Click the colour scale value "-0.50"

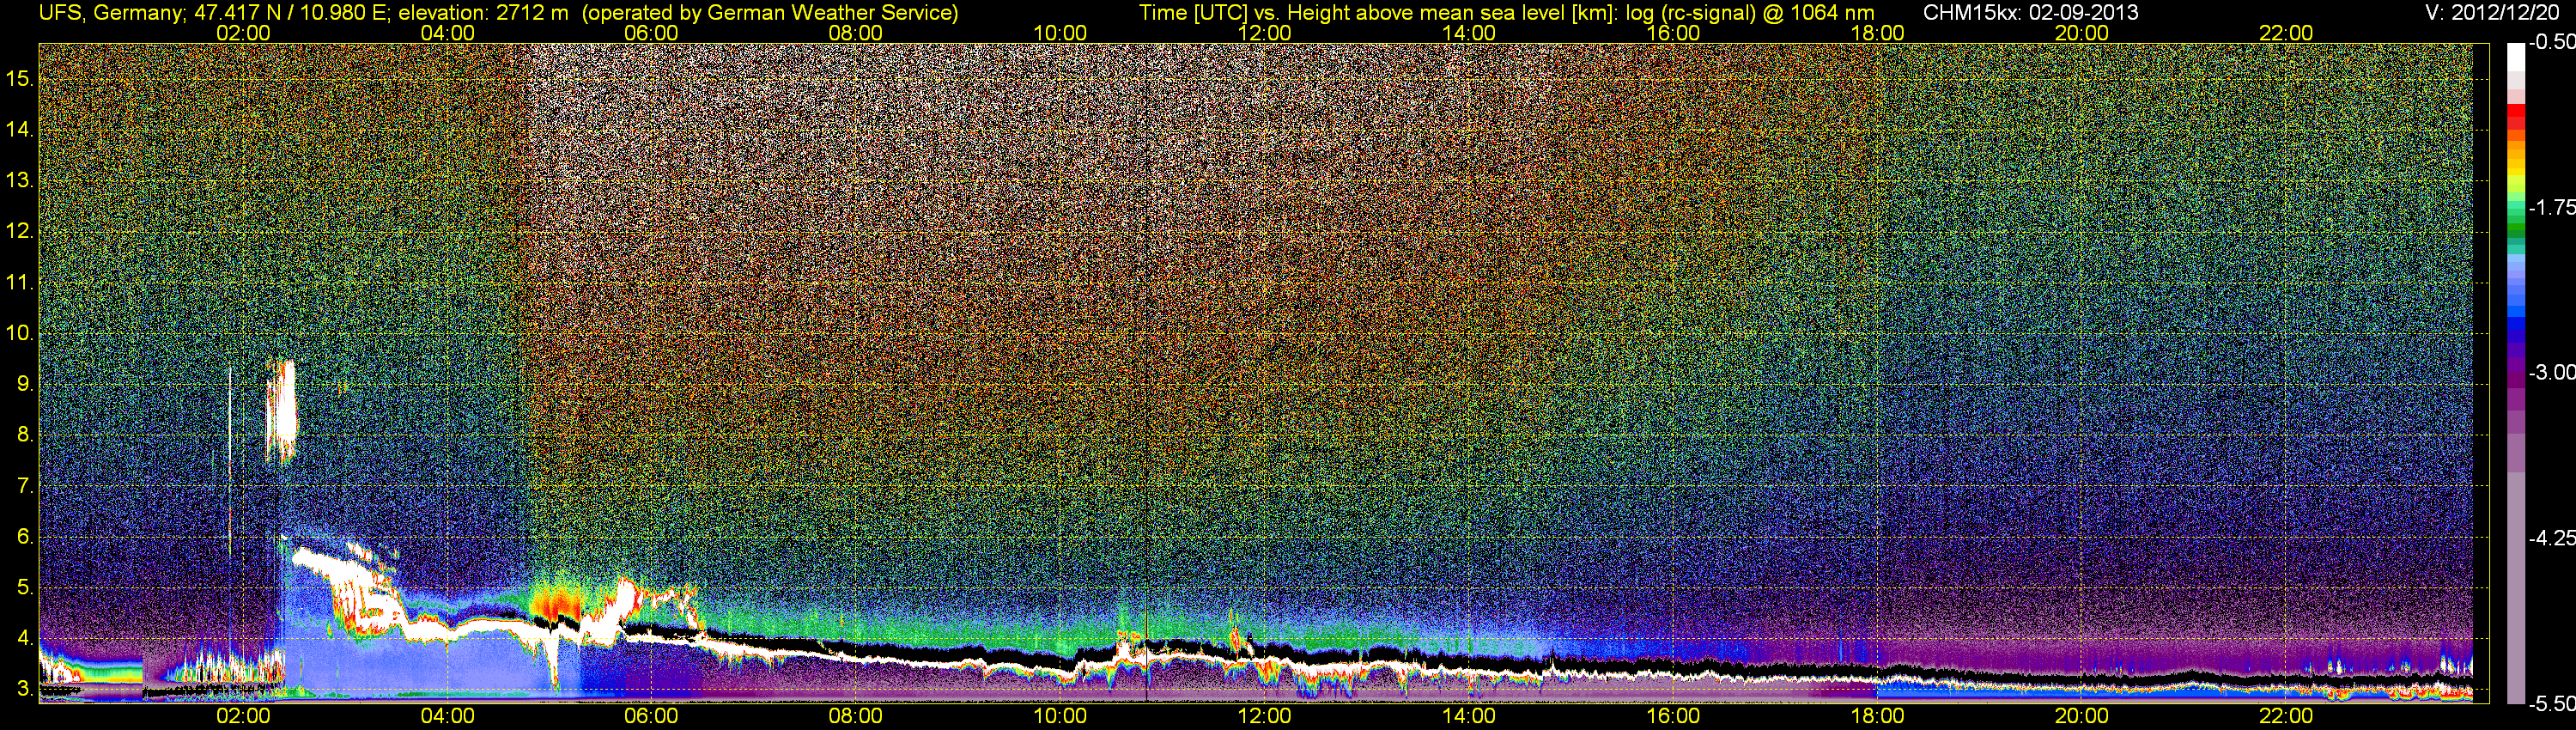pyautogui.click(x=2551, y=42)
